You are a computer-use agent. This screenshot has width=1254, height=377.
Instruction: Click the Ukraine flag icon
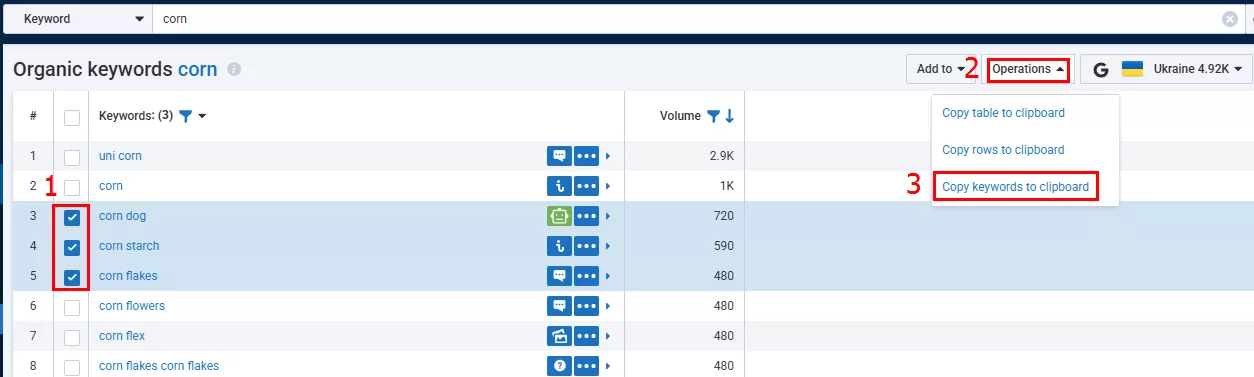(1132, 69)
